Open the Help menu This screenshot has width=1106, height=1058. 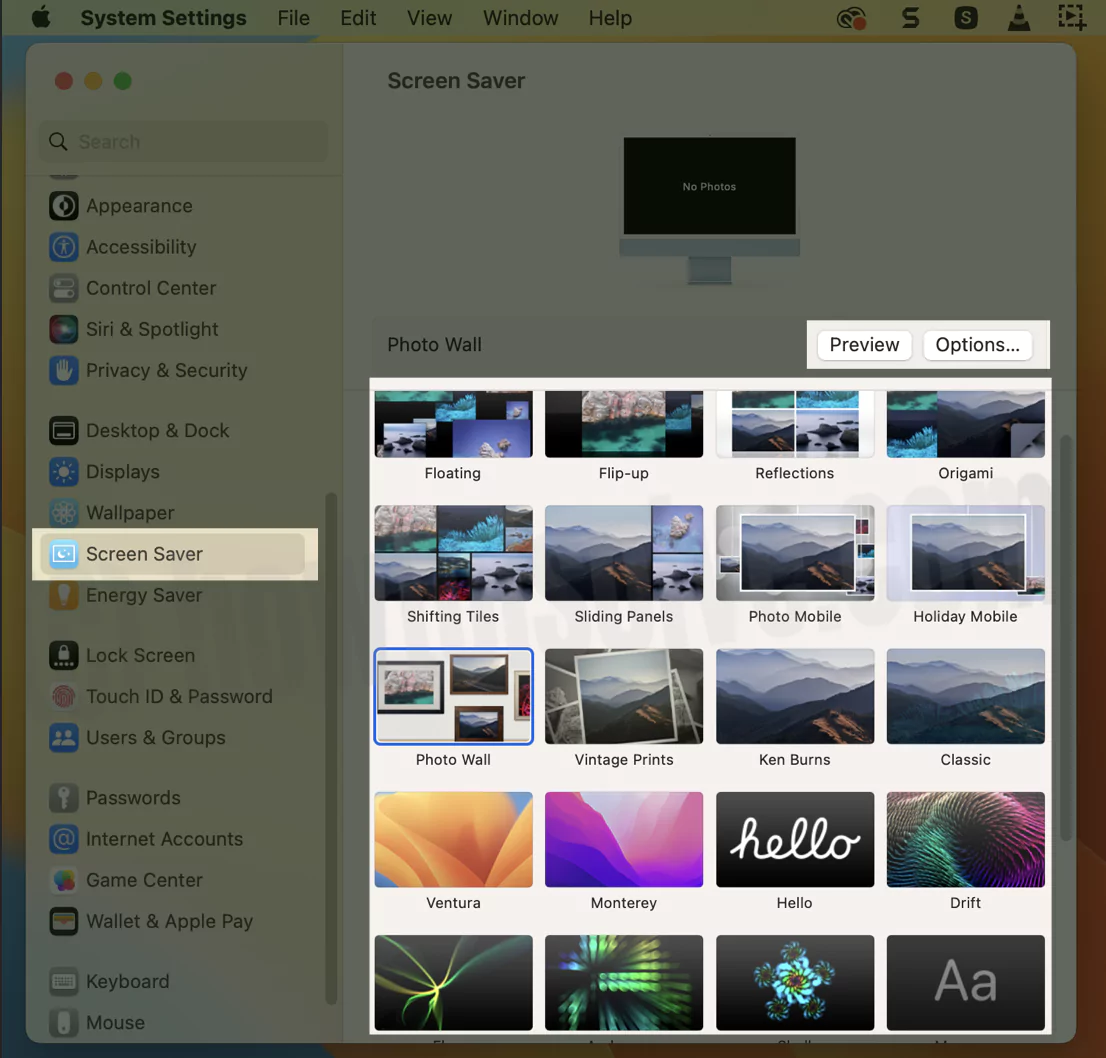tap(610, 18)
